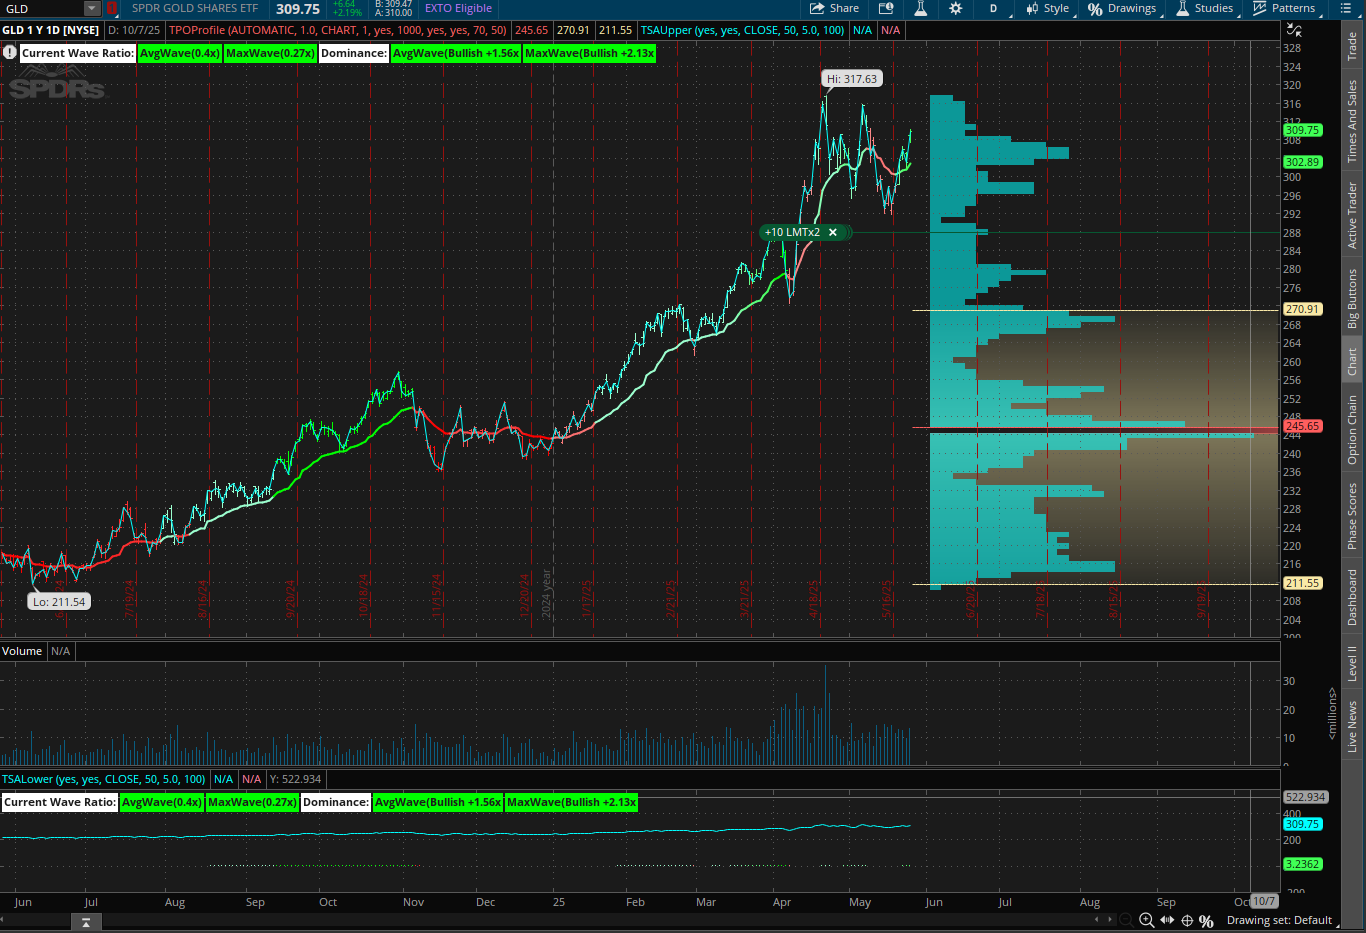This screenshot has width=1366, height=933.
Task: Click the TPOProfile study label
Action: (337, 30)
